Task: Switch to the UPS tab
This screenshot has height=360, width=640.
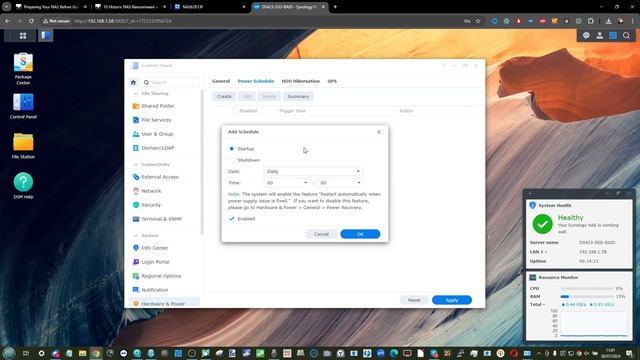Action: [332, 81]
